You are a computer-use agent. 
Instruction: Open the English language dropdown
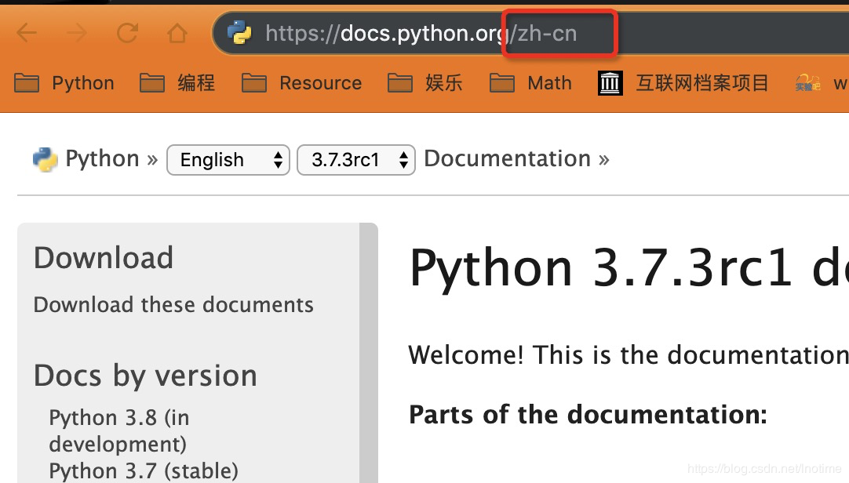(228, 160)
